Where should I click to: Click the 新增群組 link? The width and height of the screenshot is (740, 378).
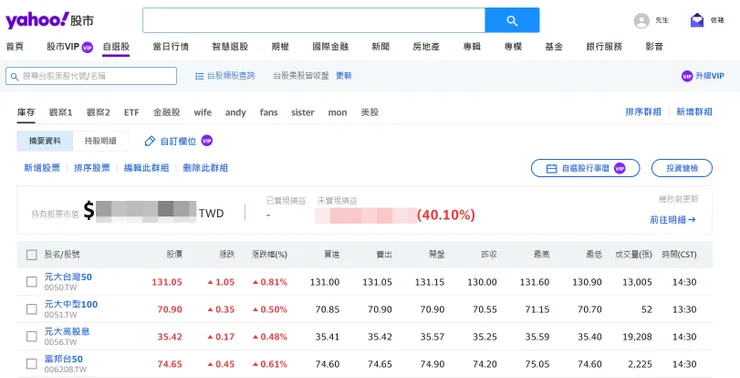(694, 112)
